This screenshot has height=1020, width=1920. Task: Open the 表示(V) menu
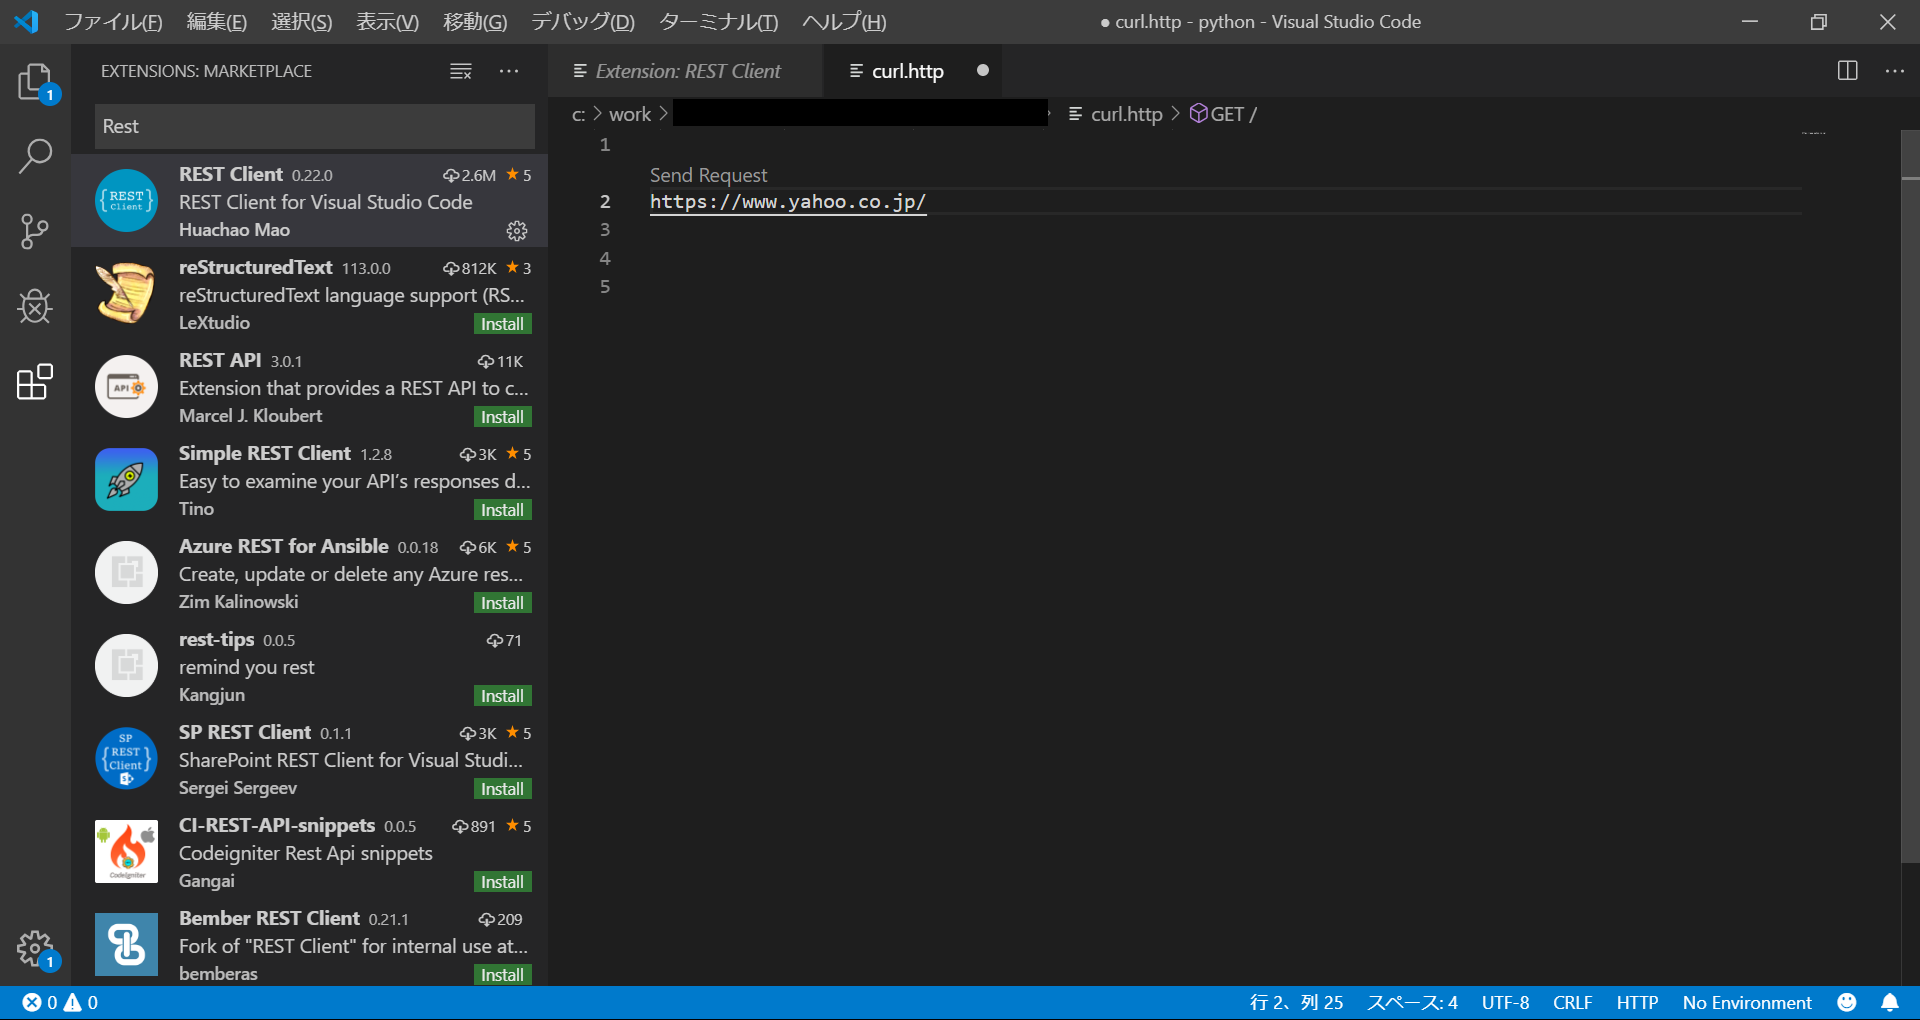tap(388, 22)
